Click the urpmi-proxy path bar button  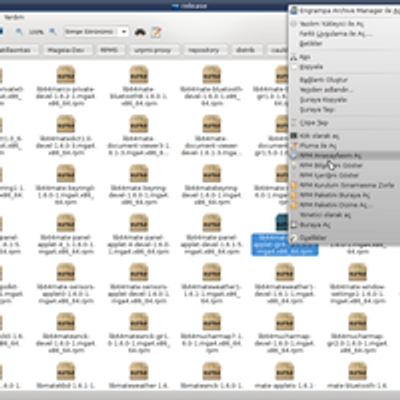click(x=153, y=50)
